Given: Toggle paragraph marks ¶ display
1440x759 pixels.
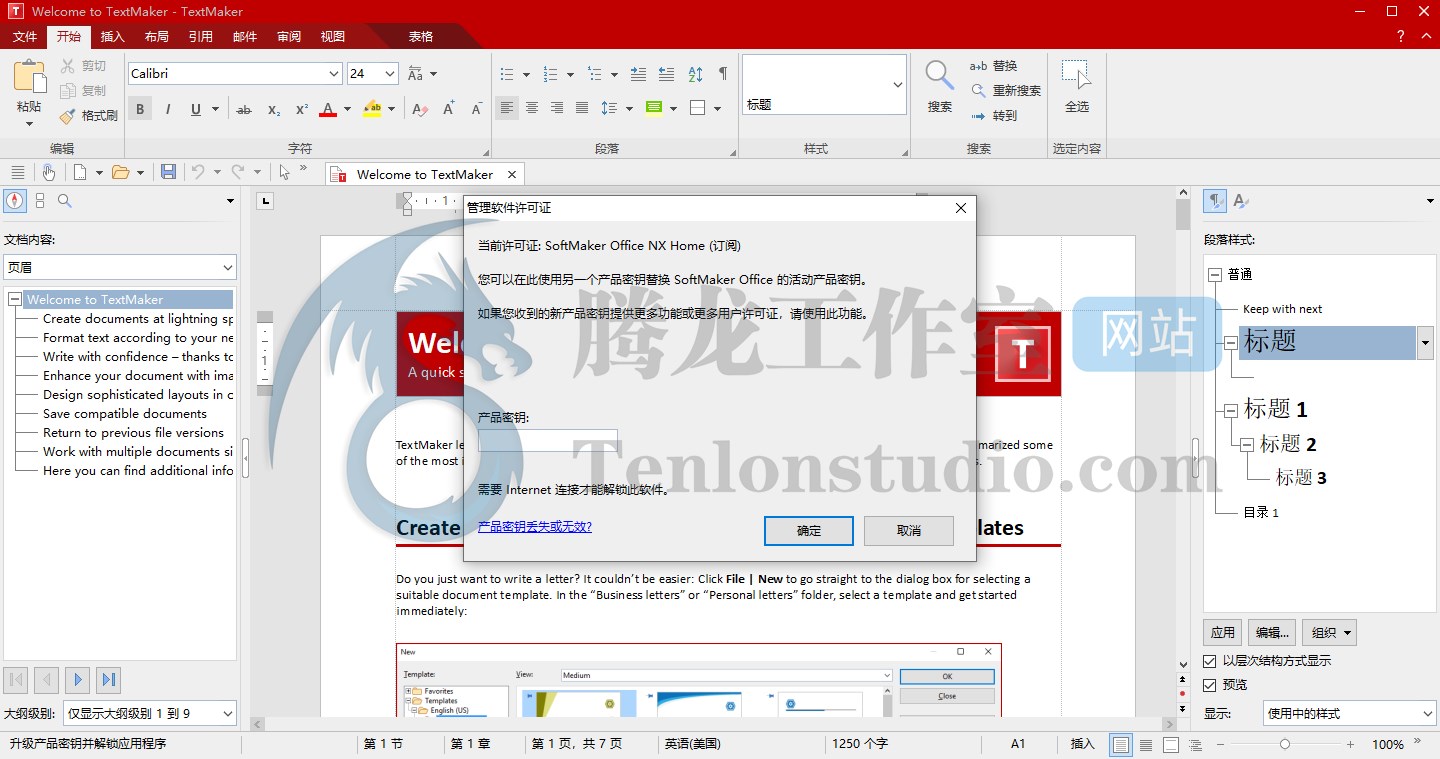Looking at the screenshot, I should [723, 74].
